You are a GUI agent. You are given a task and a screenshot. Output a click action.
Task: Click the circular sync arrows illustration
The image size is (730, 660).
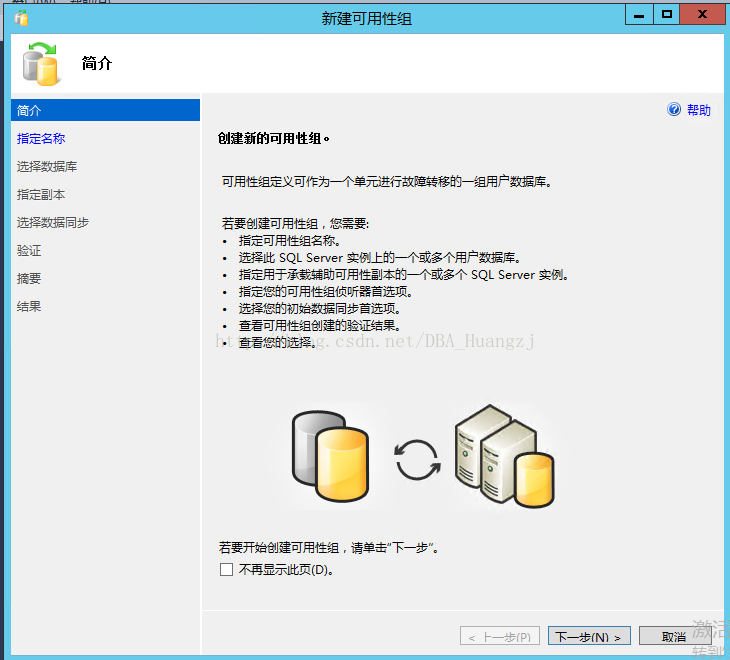point(418,460)
